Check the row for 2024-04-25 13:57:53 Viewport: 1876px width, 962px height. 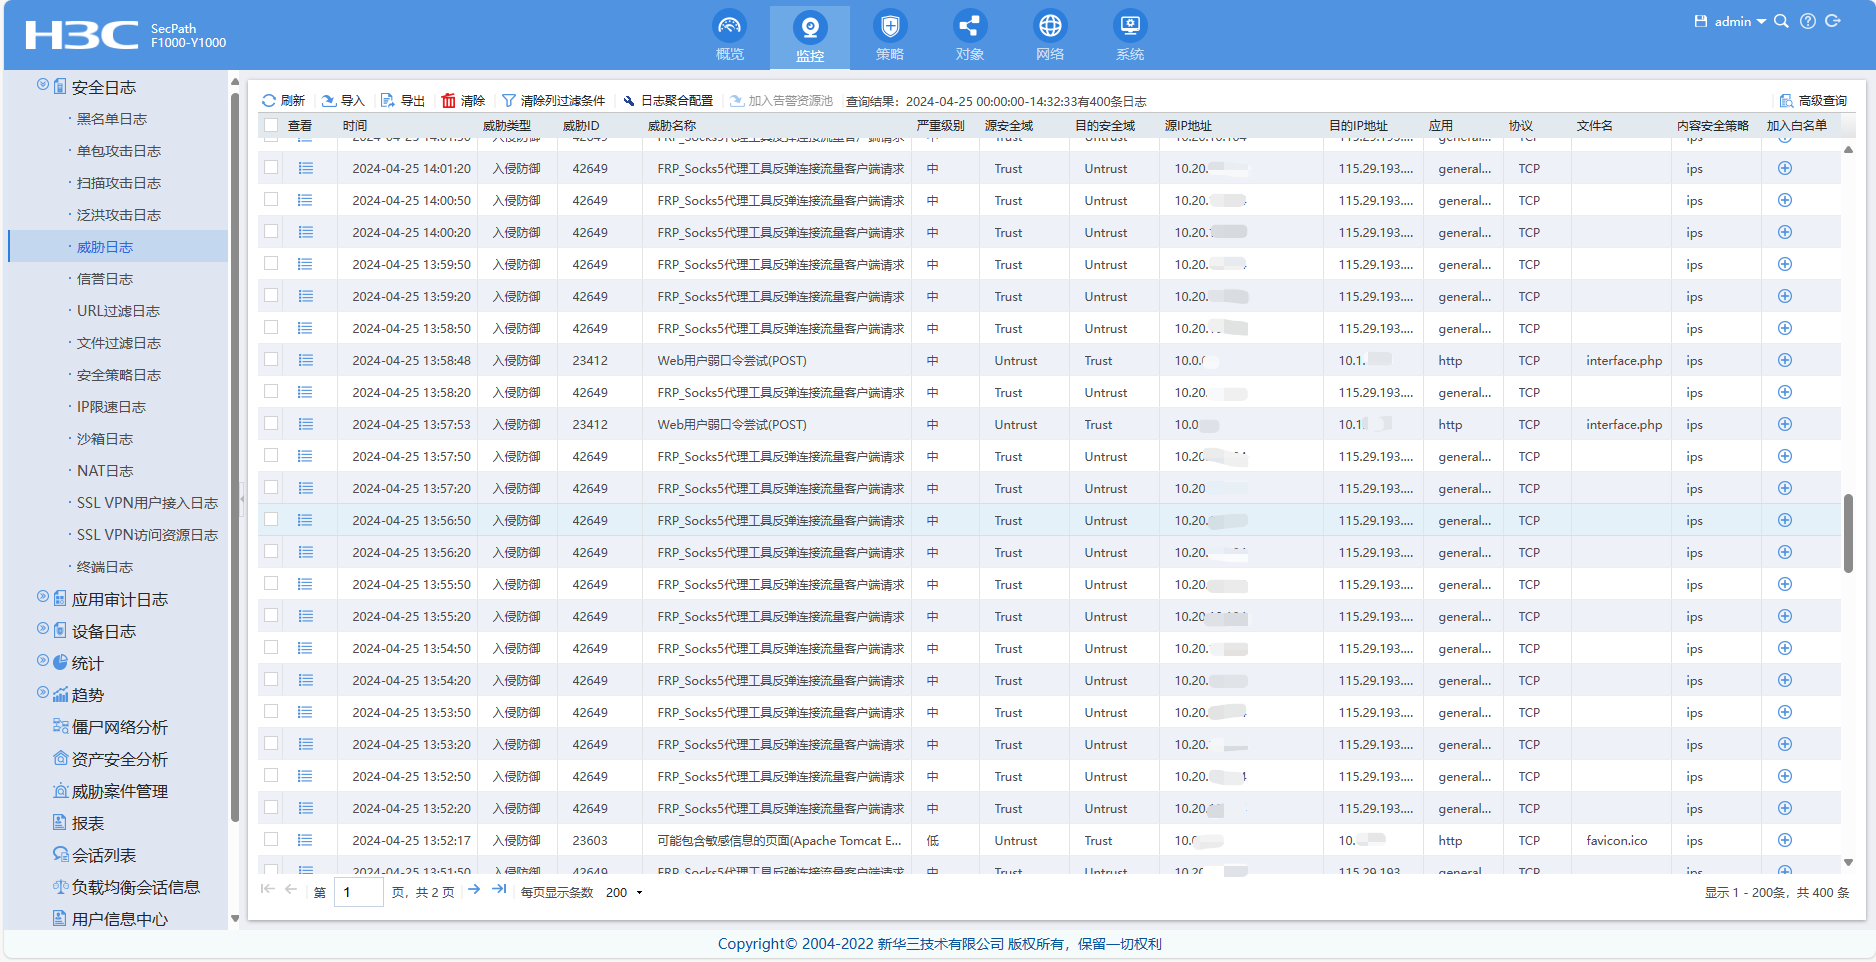click(x=271, y=423)
